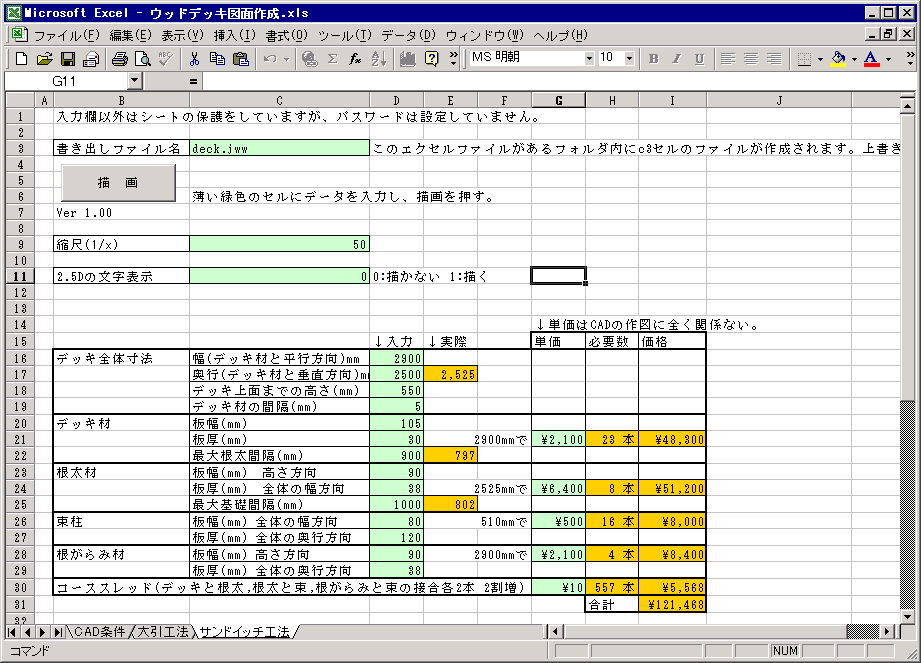921x663 pixels.
Task: Click the Save floppy disk icon
Action: pos(68,59)
